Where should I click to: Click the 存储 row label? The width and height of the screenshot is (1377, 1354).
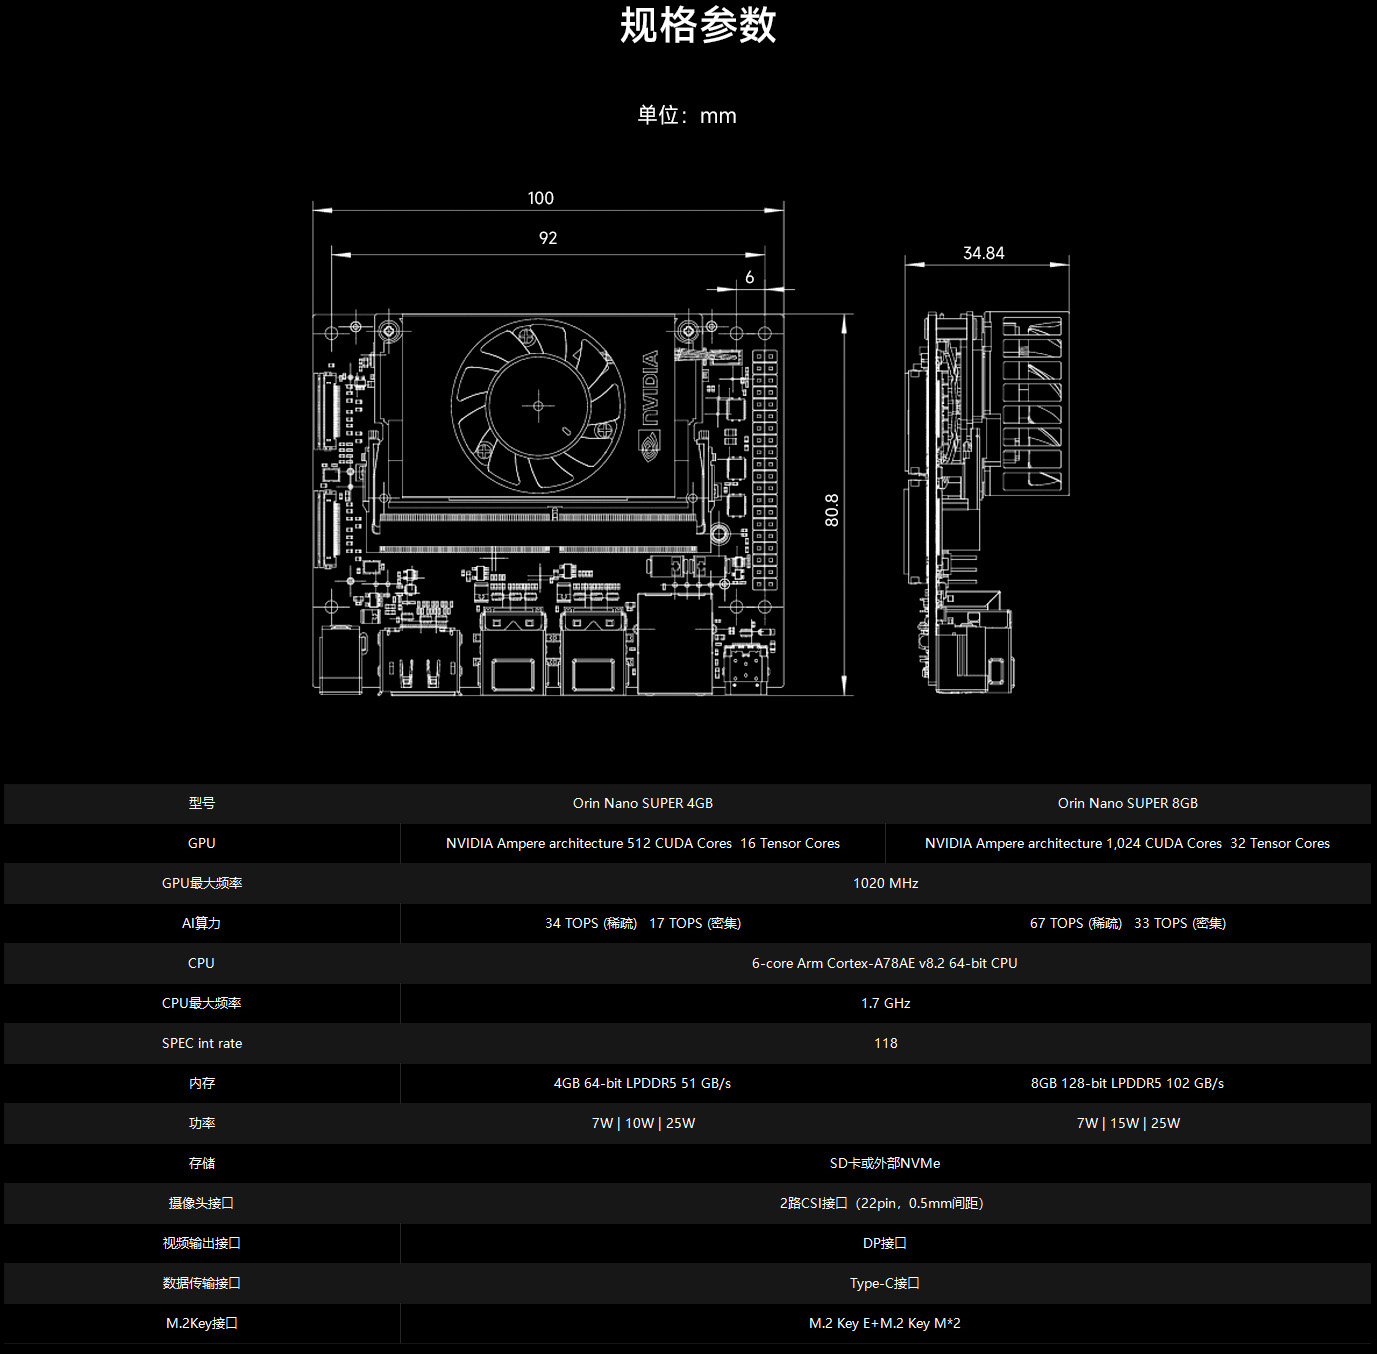pyautogui.click(x=202, y=1163)
